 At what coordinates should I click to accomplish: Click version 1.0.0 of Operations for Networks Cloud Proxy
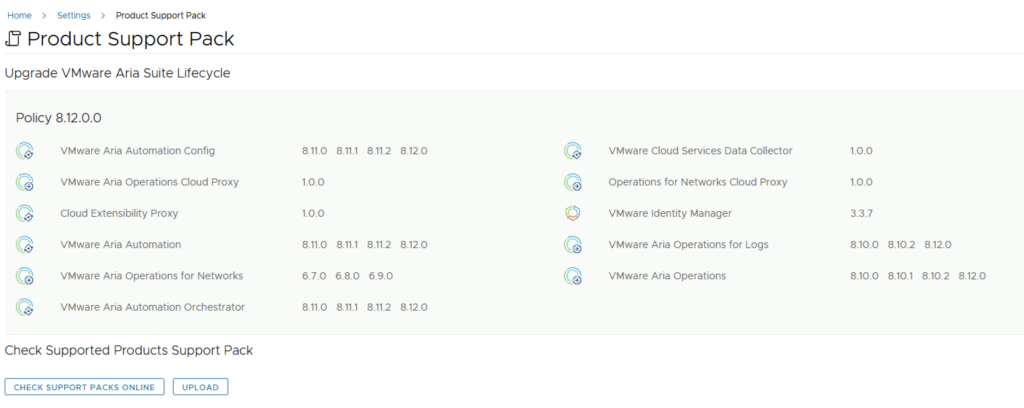point(861,182)
